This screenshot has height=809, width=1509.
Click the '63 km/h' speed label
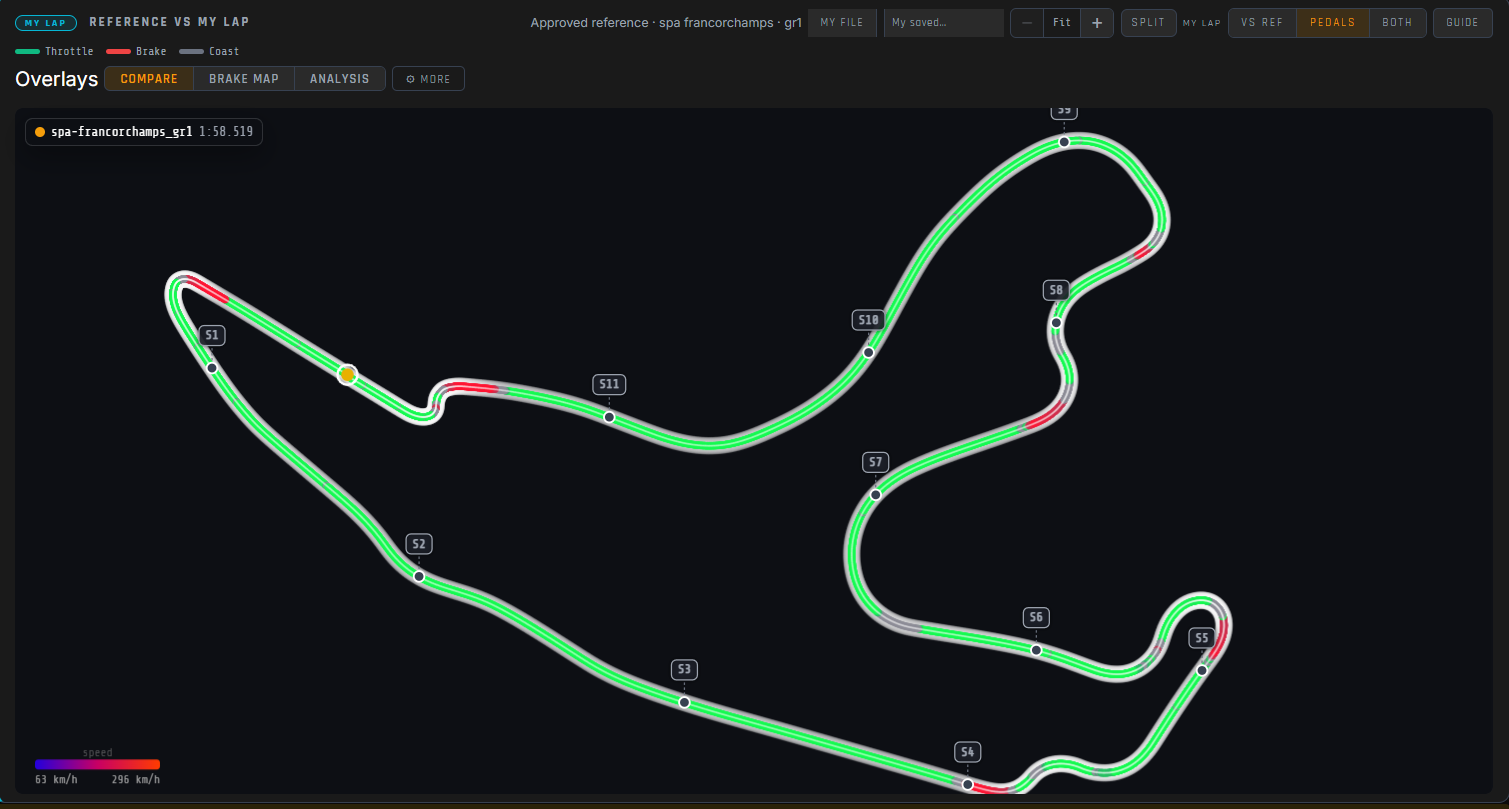coord(56,780)
